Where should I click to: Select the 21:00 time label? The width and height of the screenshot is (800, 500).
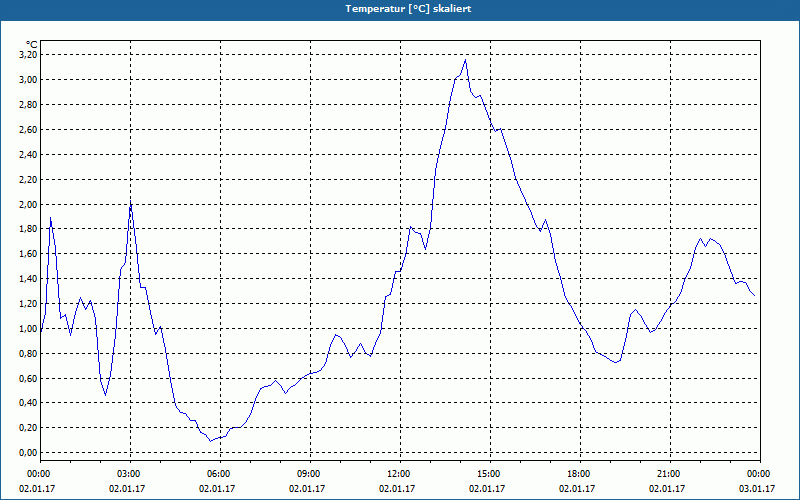coord(667,474)
